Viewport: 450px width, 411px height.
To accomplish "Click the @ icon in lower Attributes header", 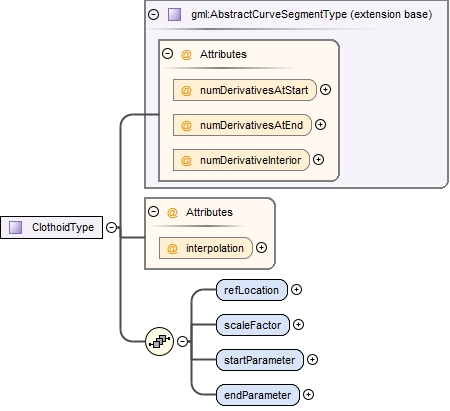I will point(172,212).
